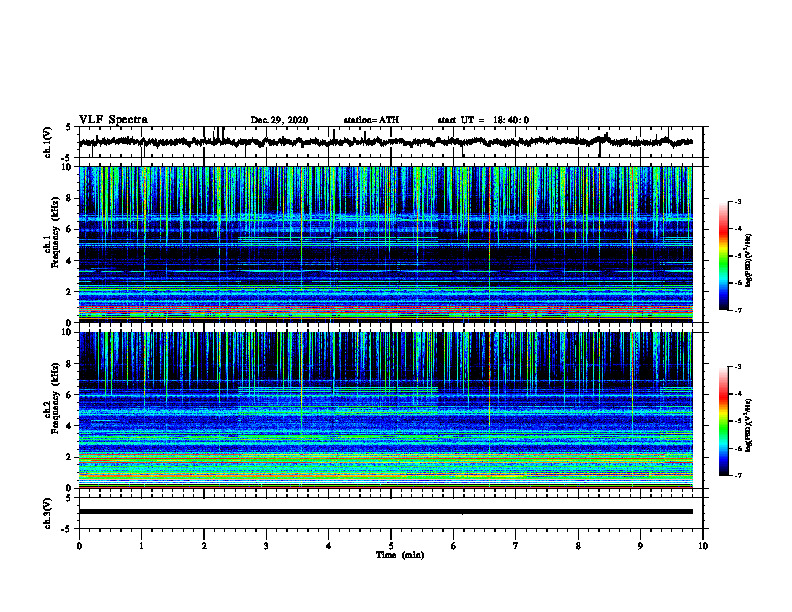Click the ch.1 waveform trace panel
This screenshot has height=612, width=792.
pyautogui.click(x=391, y=142)
